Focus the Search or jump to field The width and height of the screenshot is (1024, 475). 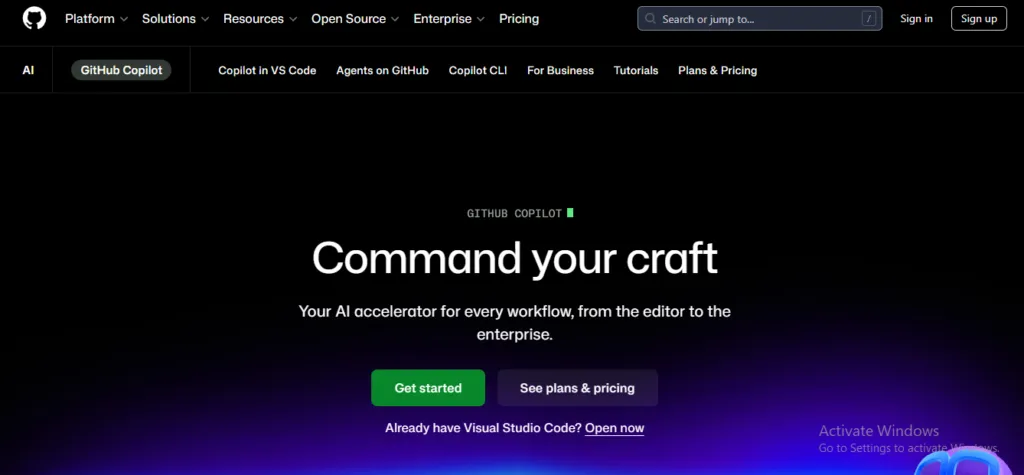(760, 19)
